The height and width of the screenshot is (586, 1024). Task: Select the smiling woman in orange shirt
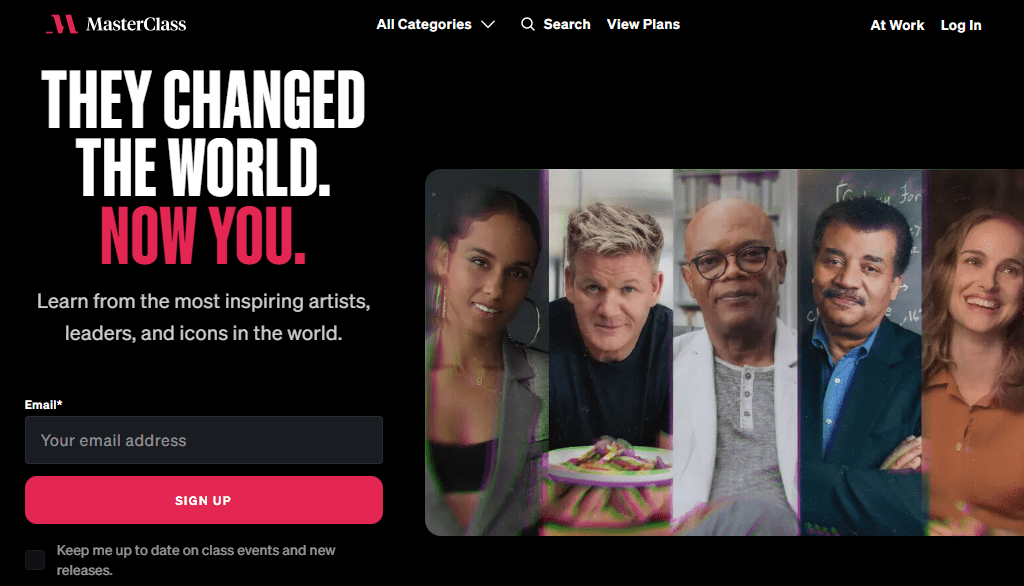(973, 352)
